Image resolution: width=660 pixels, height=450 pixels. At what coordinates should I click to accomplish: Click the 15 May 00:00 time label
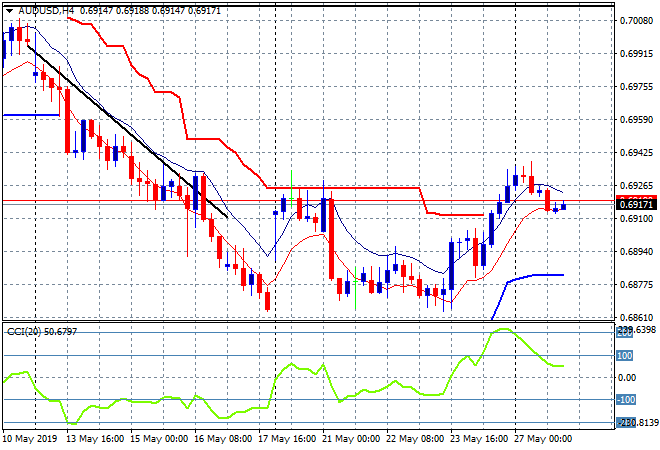coord(159,439)
